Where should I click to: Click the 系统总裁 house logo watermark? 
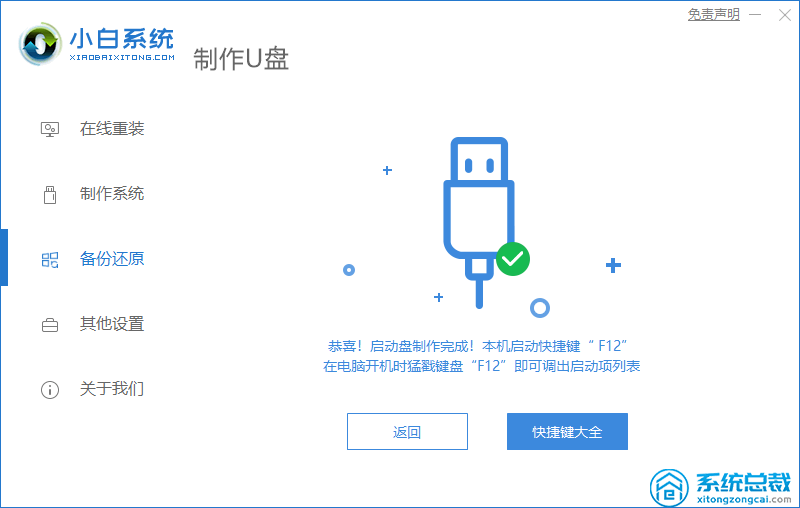(669, 487)
